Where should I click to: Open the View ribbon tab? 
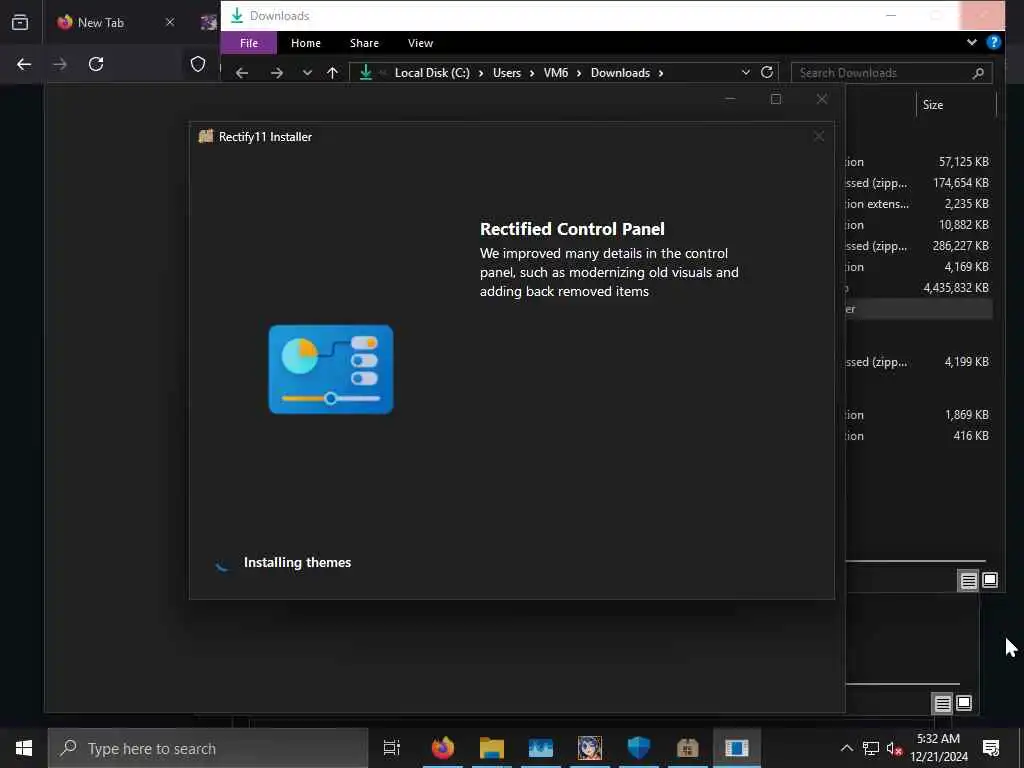pos(420,43)
